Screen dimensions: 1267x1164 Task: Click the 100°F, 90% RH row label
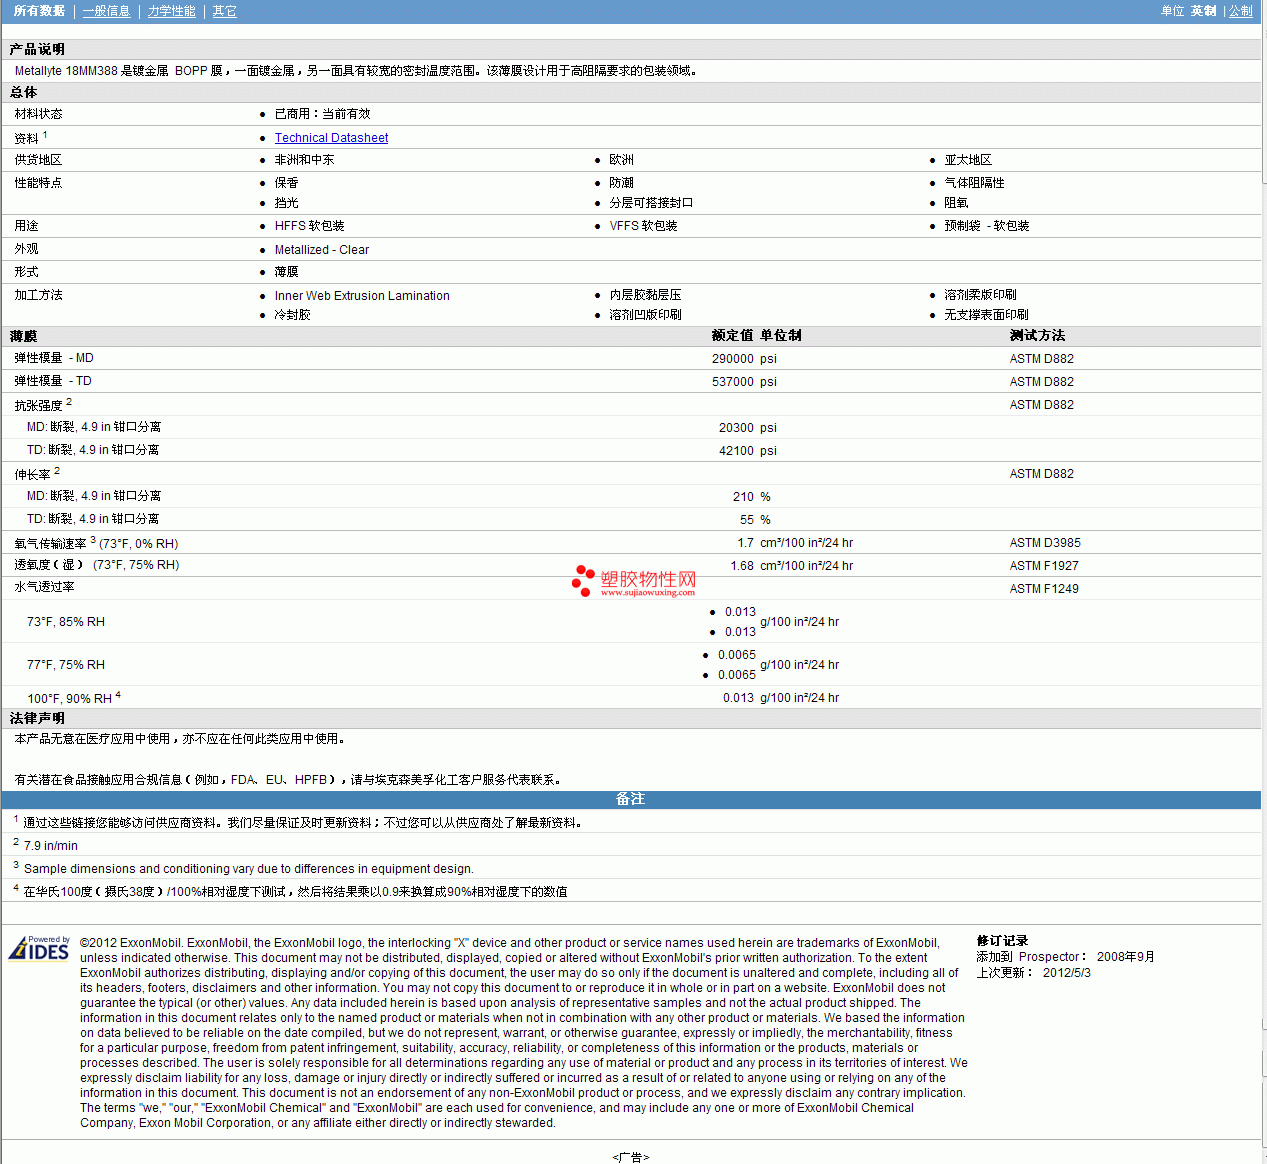(69, 699)
